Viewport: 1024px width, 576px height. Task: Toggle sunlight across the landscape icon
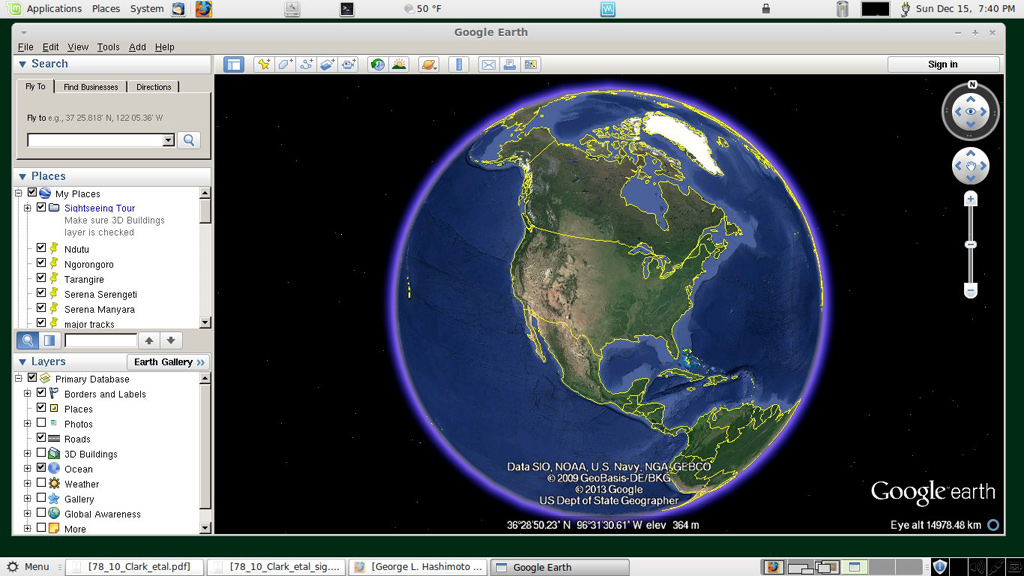click(399, 65)
